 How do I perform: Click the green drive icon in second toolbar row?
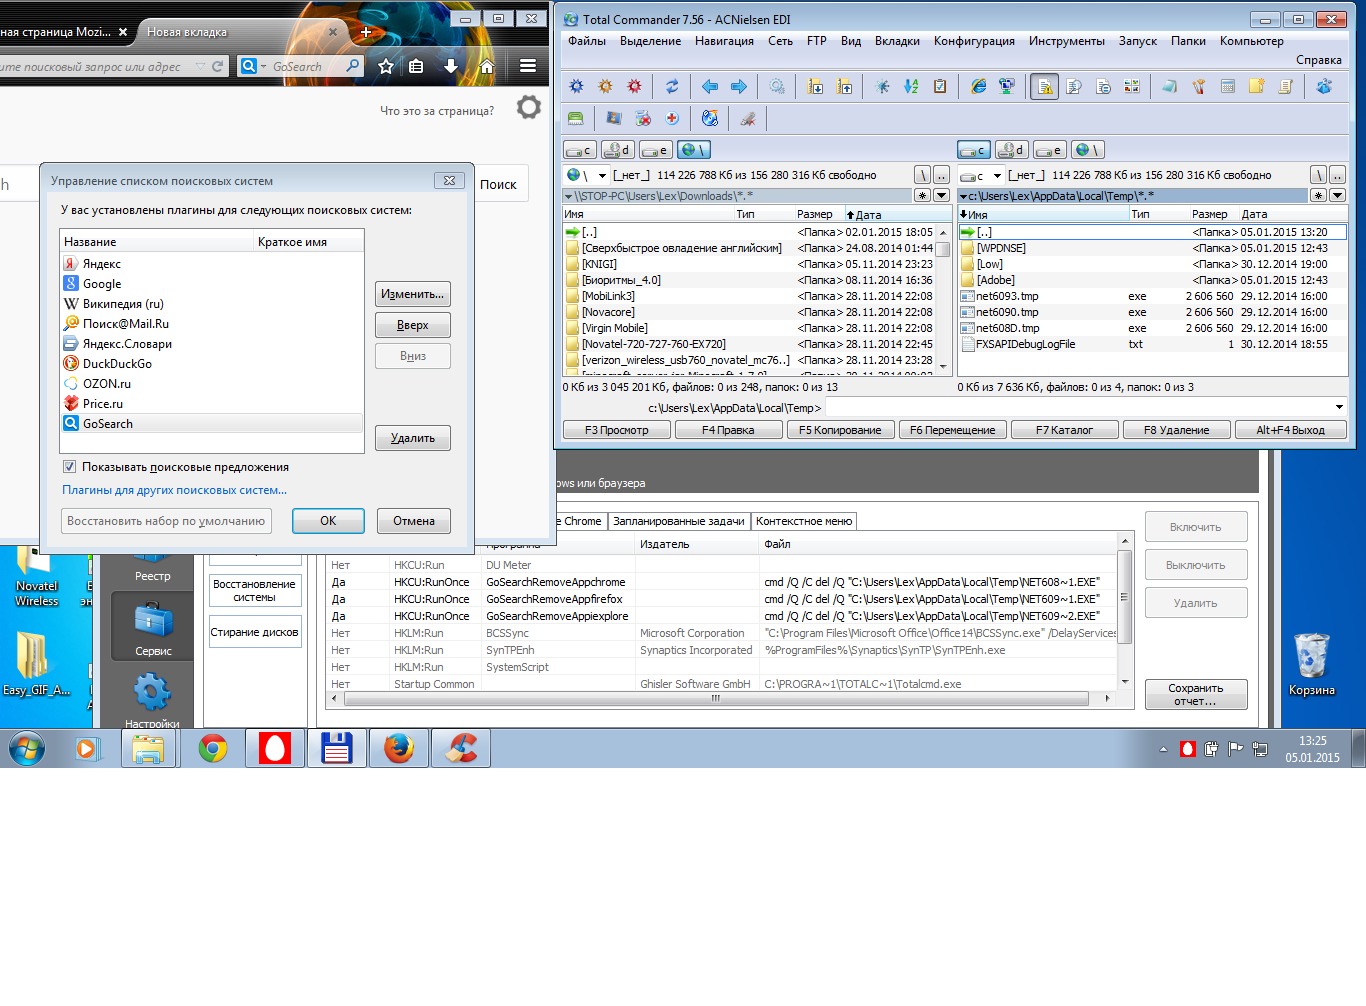click(576, 118)
